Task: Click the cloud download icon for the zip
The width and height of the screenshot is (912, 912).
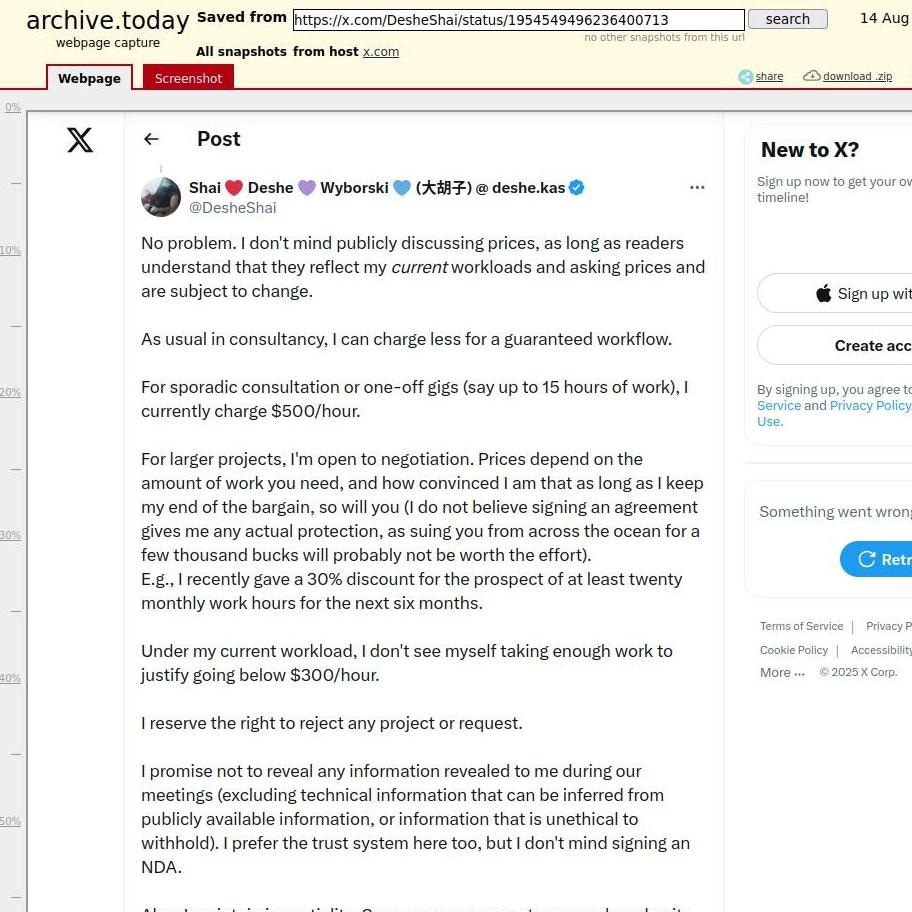Action: point(811,75)
